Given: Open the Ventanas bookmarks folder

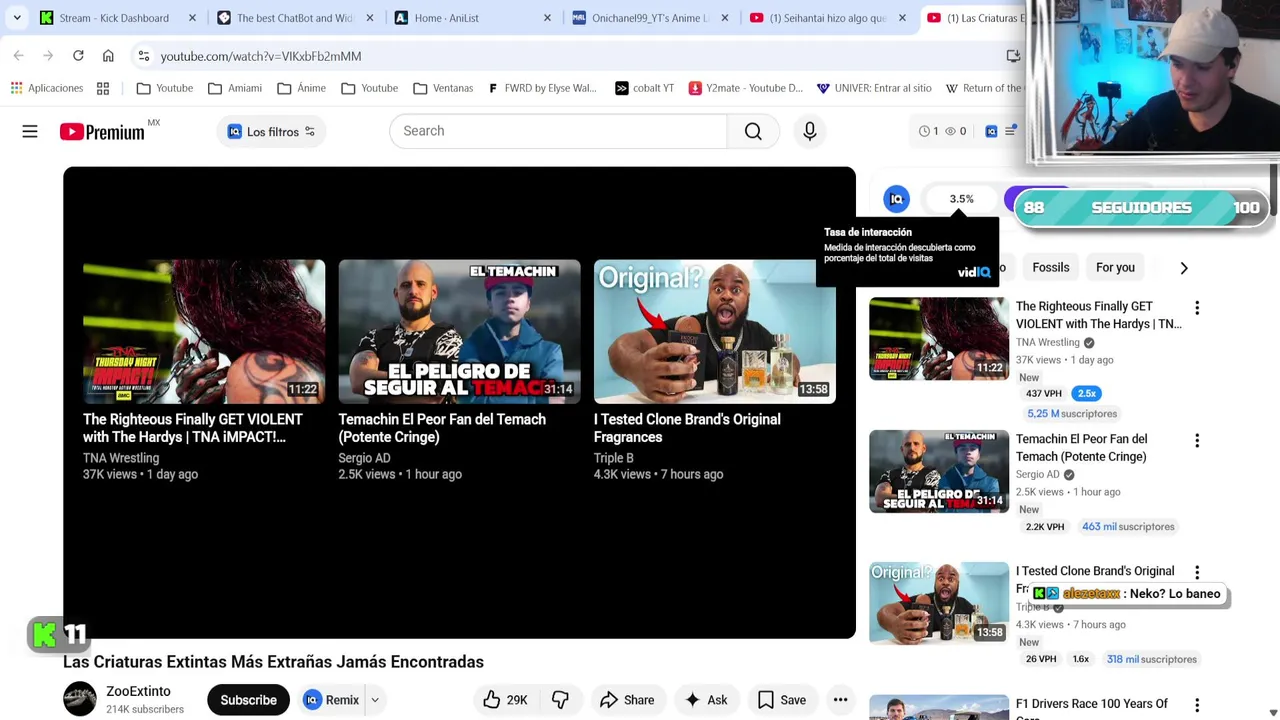Looking at the screenshot, I should [x=443, y=88].
